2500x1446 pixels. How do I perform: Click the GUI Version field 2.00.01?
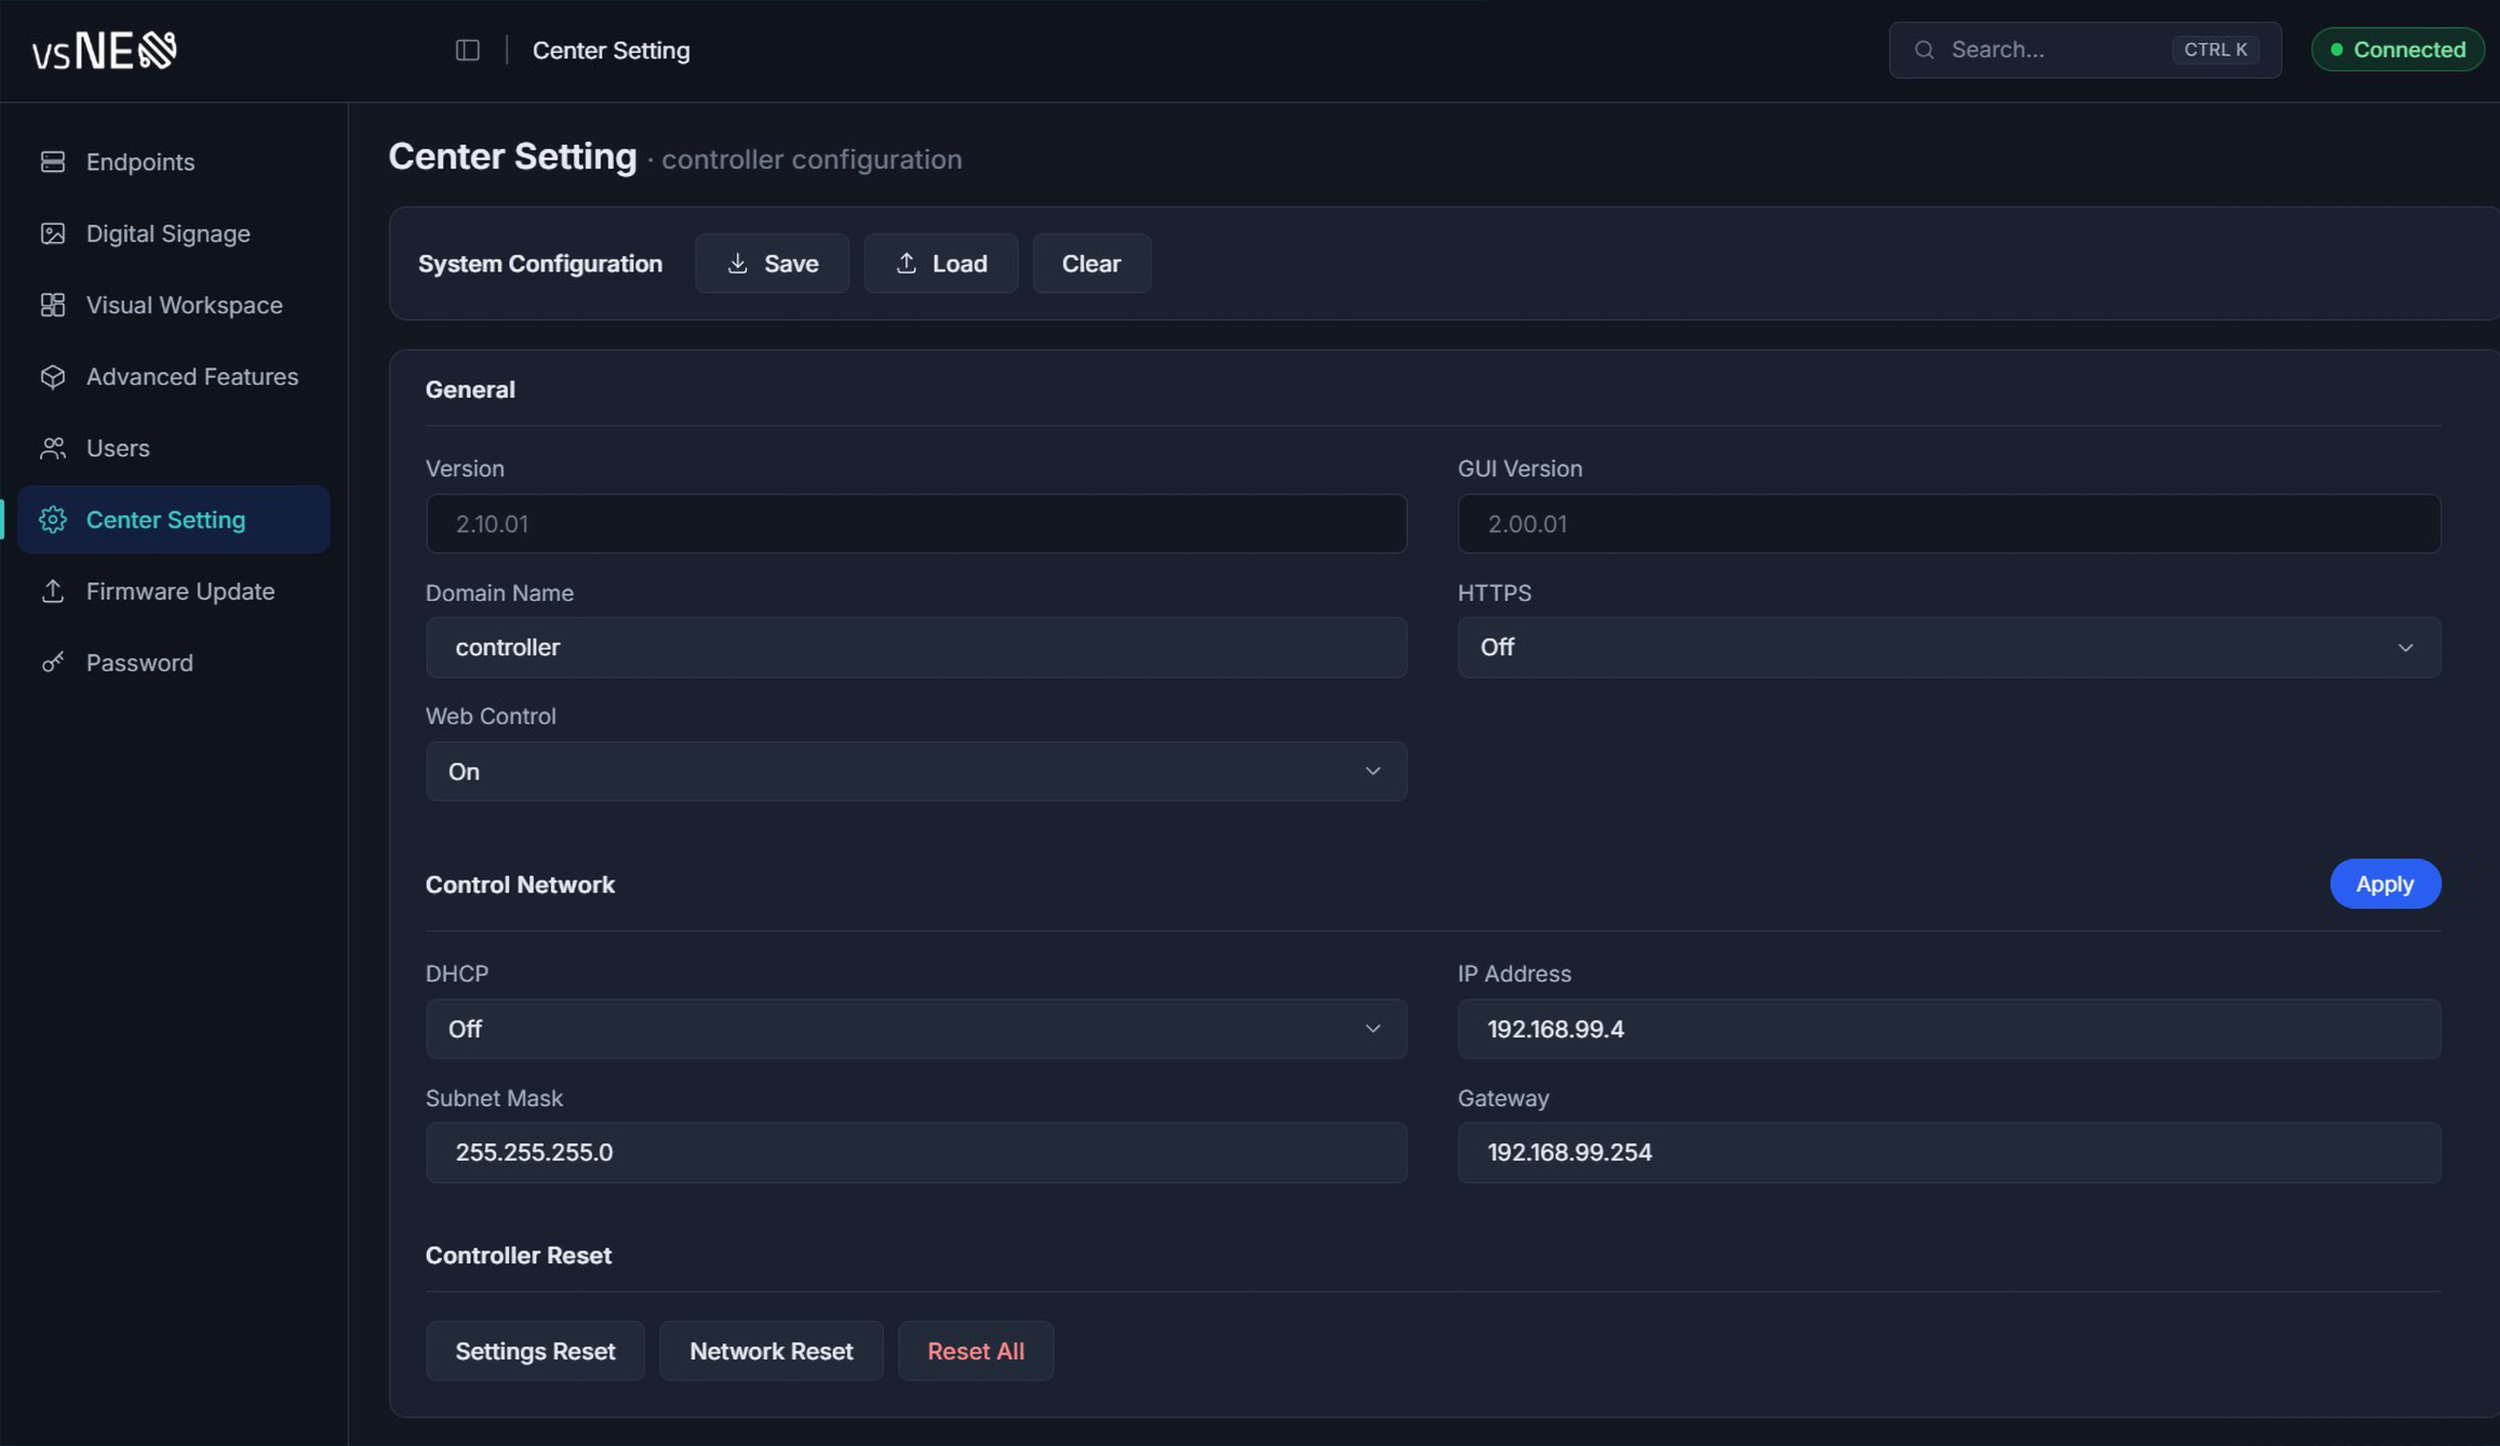[1949, 524]
